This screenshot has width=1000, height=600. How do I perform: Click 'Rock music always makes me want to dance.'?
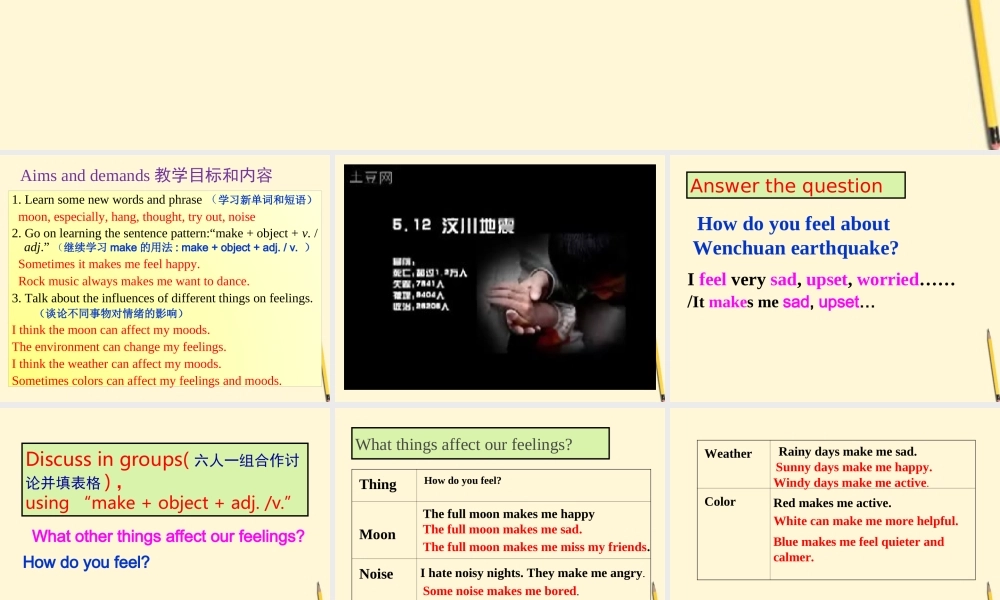(x=133, y=281)
